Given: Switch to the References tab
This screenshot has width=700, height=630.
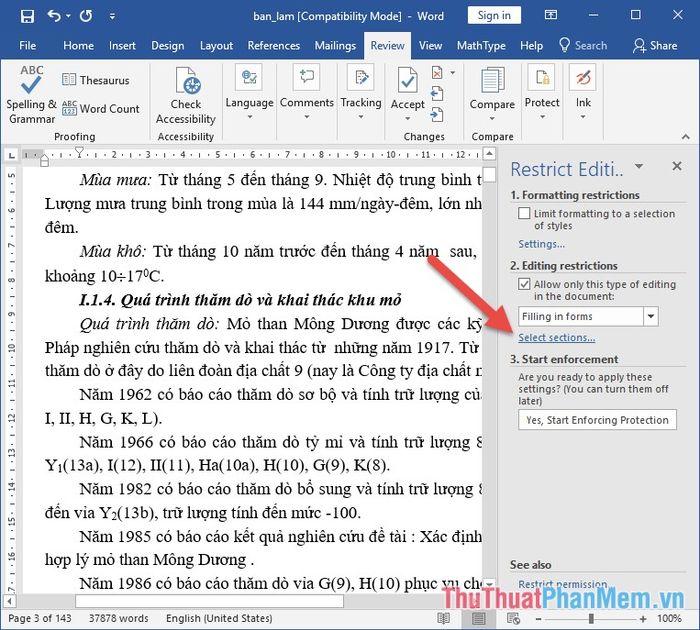Looking at the screenshot, I should tap(274, 46).
